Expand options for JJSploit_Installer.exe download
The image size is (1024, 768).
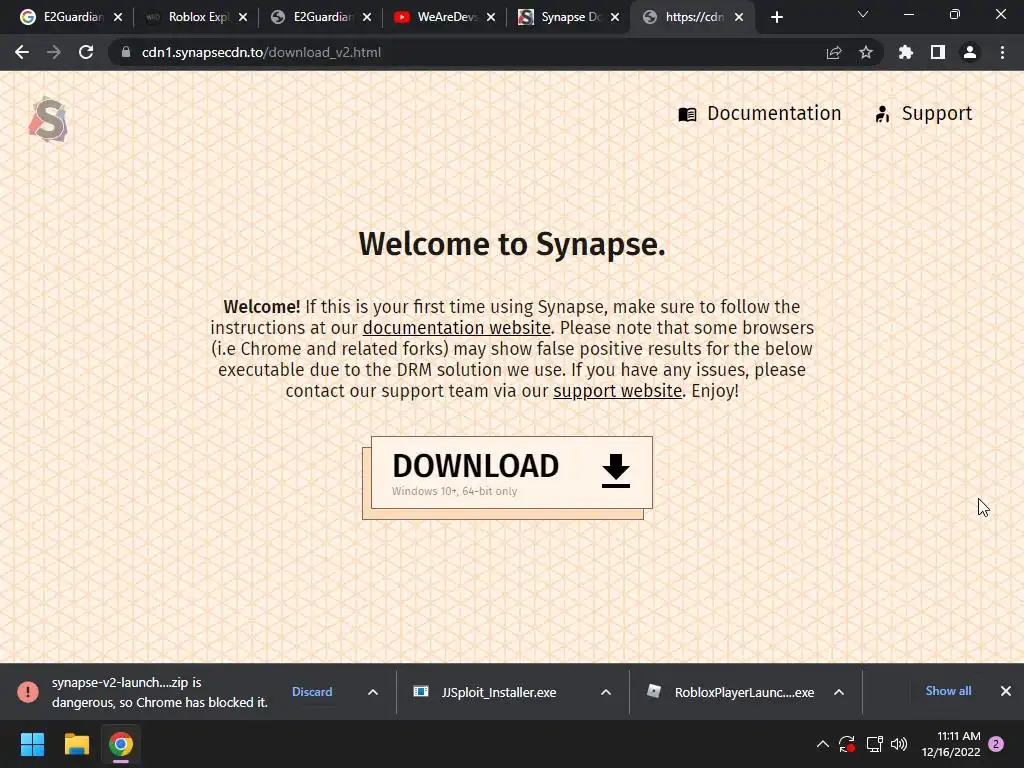coord(606,692)
